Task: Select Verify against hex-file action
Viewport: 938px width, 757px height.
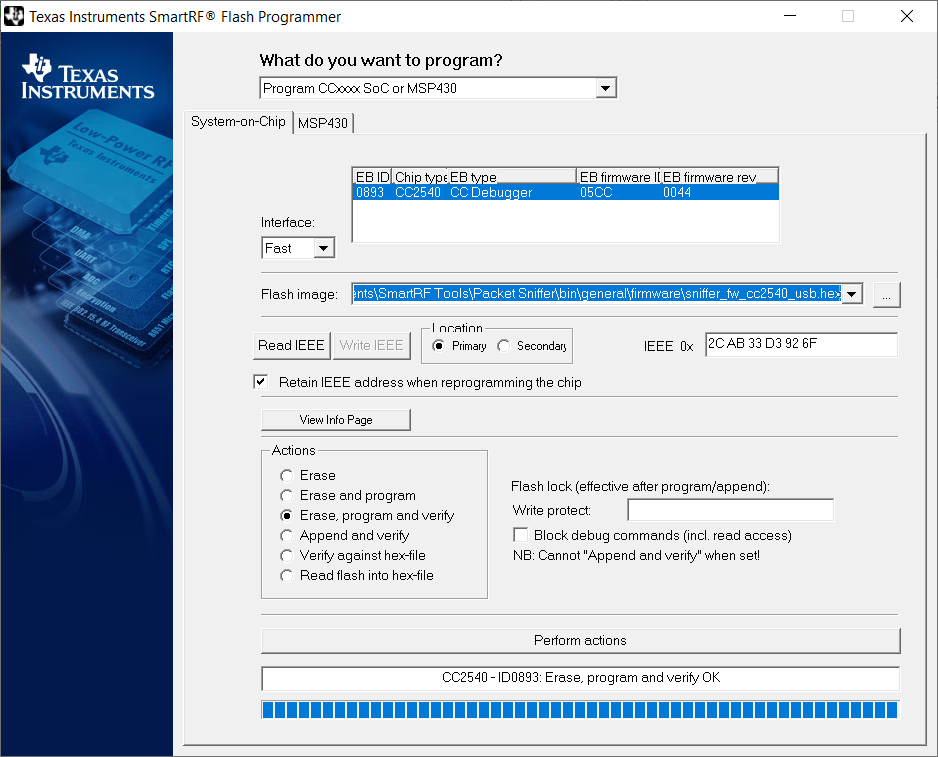Action: point(287,555)
